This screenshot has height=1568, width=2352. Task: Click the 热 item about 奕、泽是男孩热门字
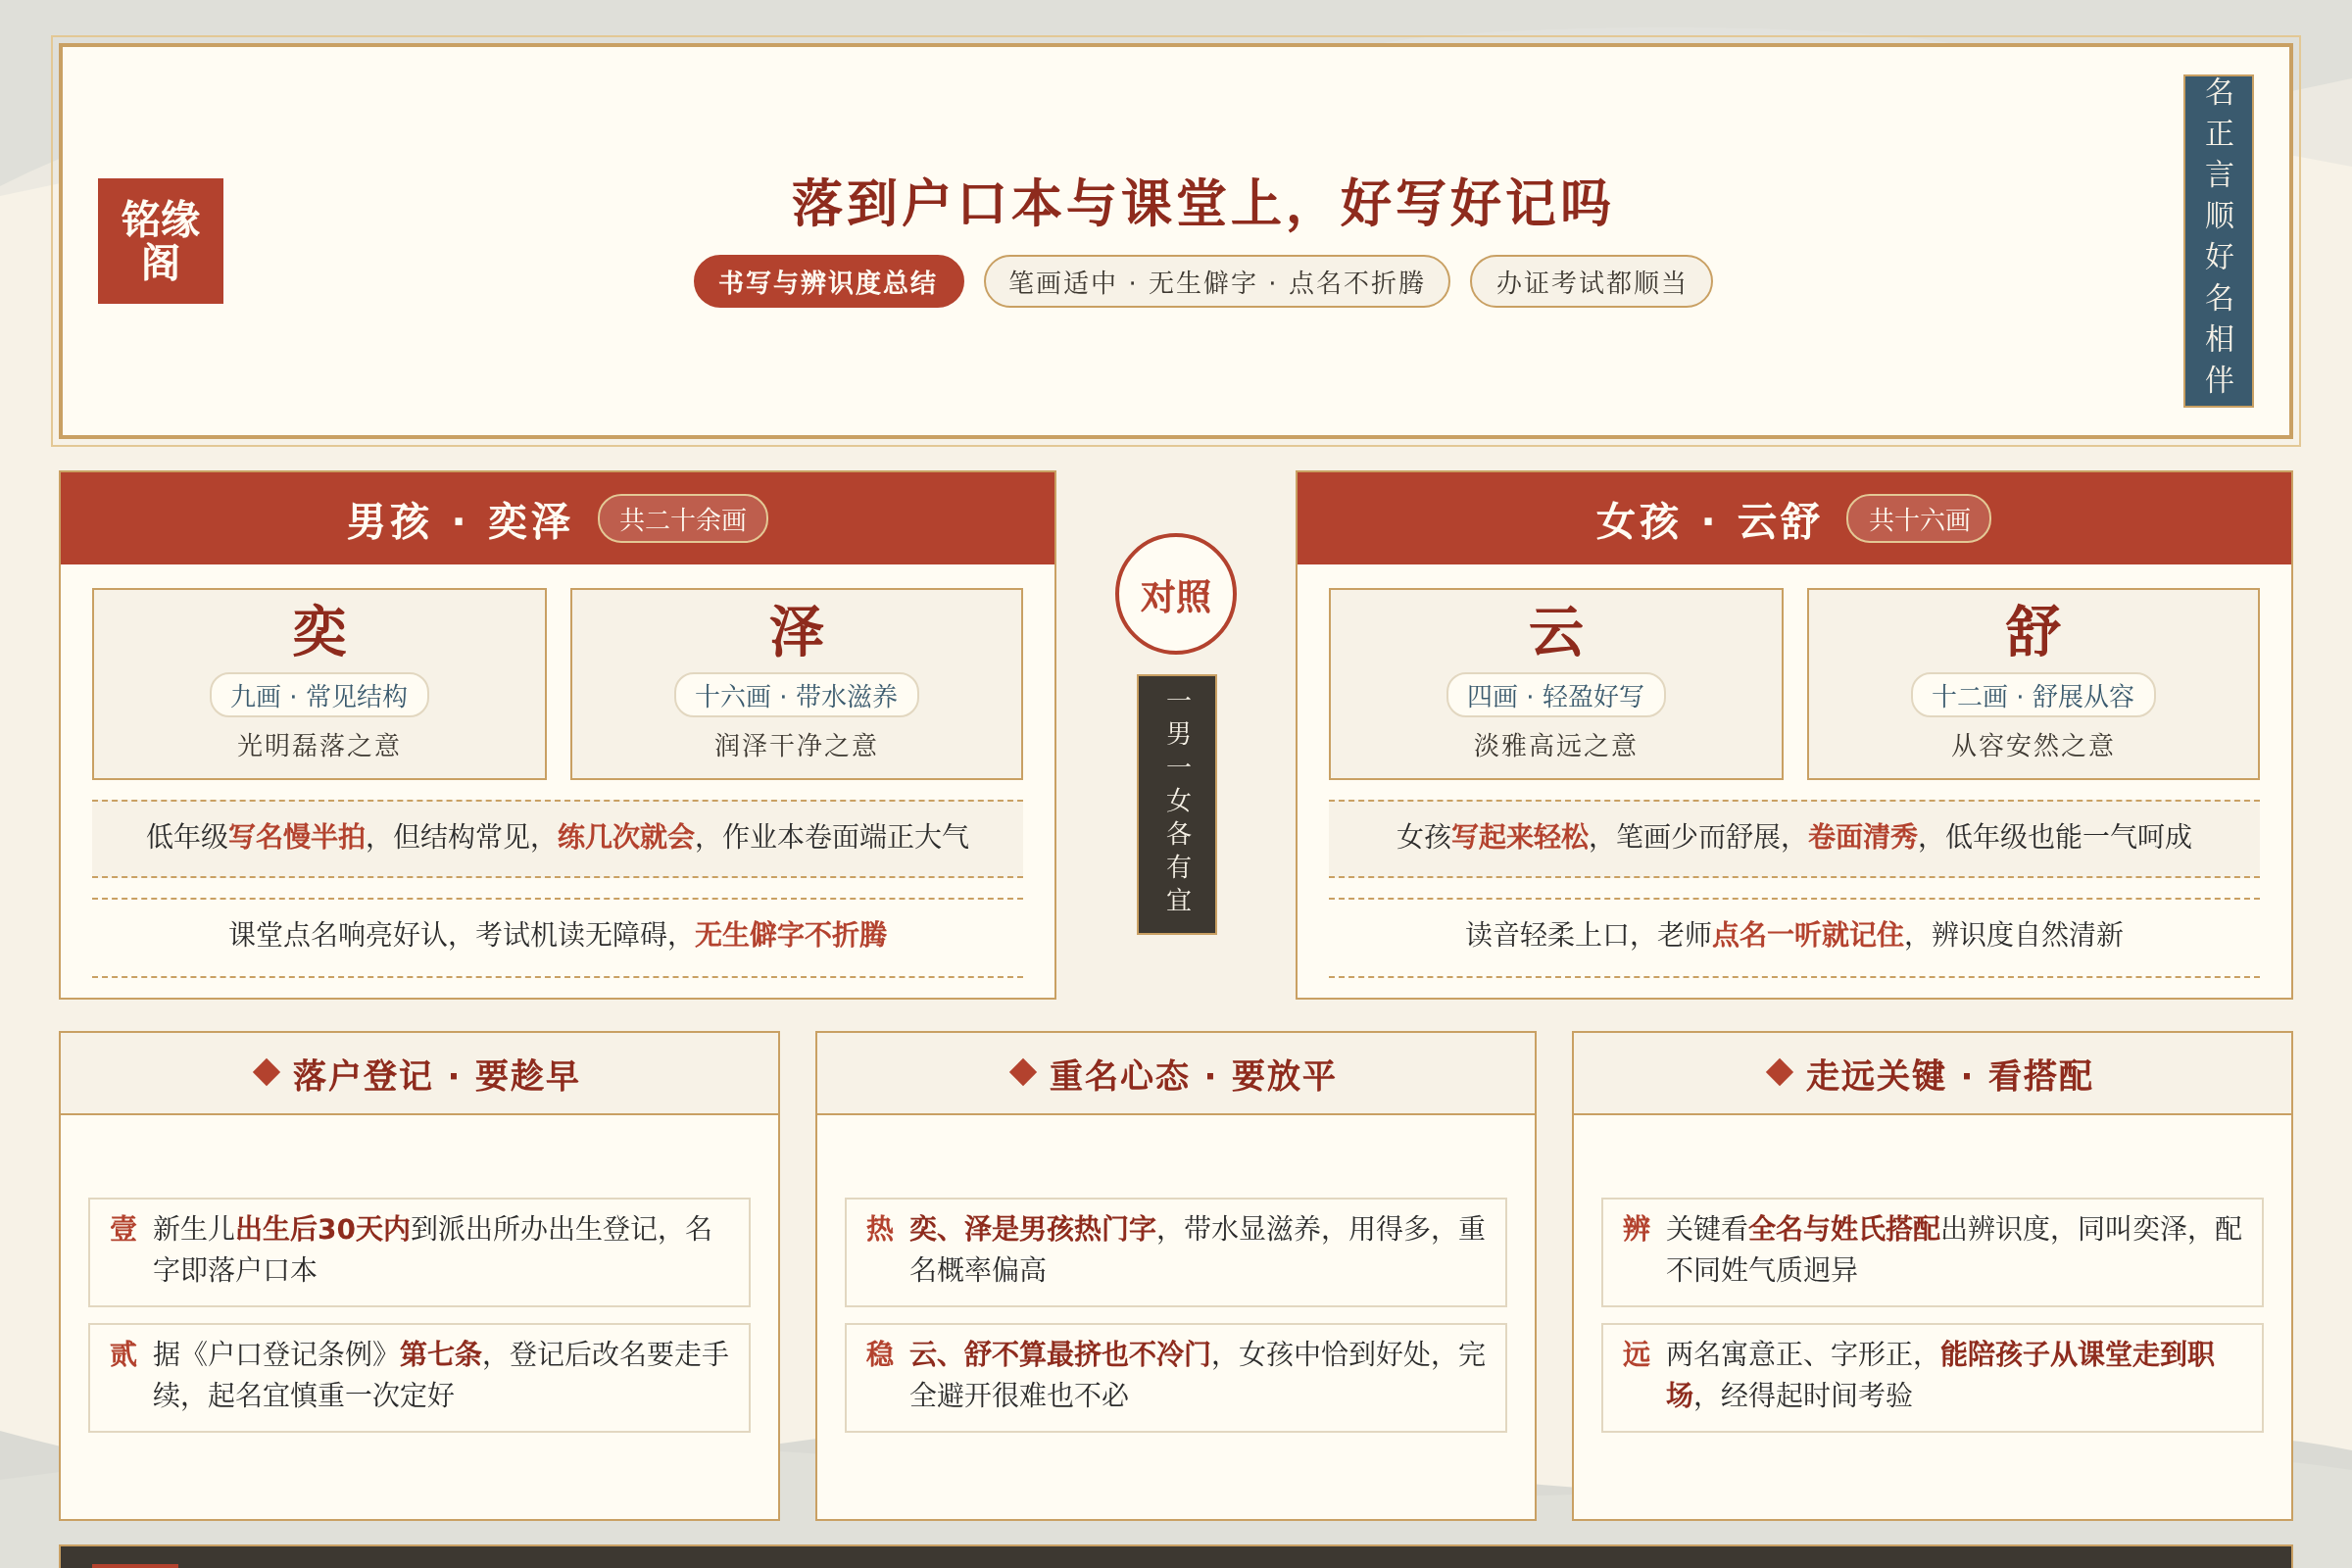(x=1175, y=1252)
